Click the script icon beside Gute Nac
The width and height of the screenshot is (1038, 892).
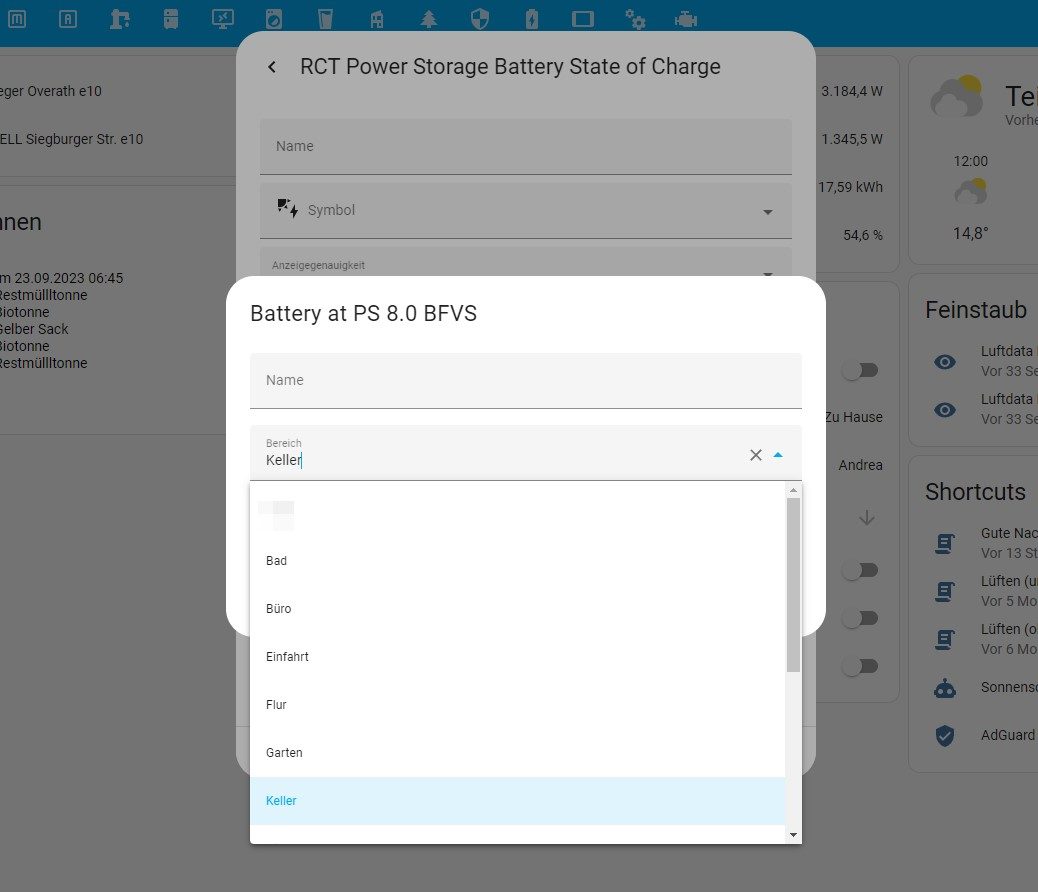click(945, 543)
